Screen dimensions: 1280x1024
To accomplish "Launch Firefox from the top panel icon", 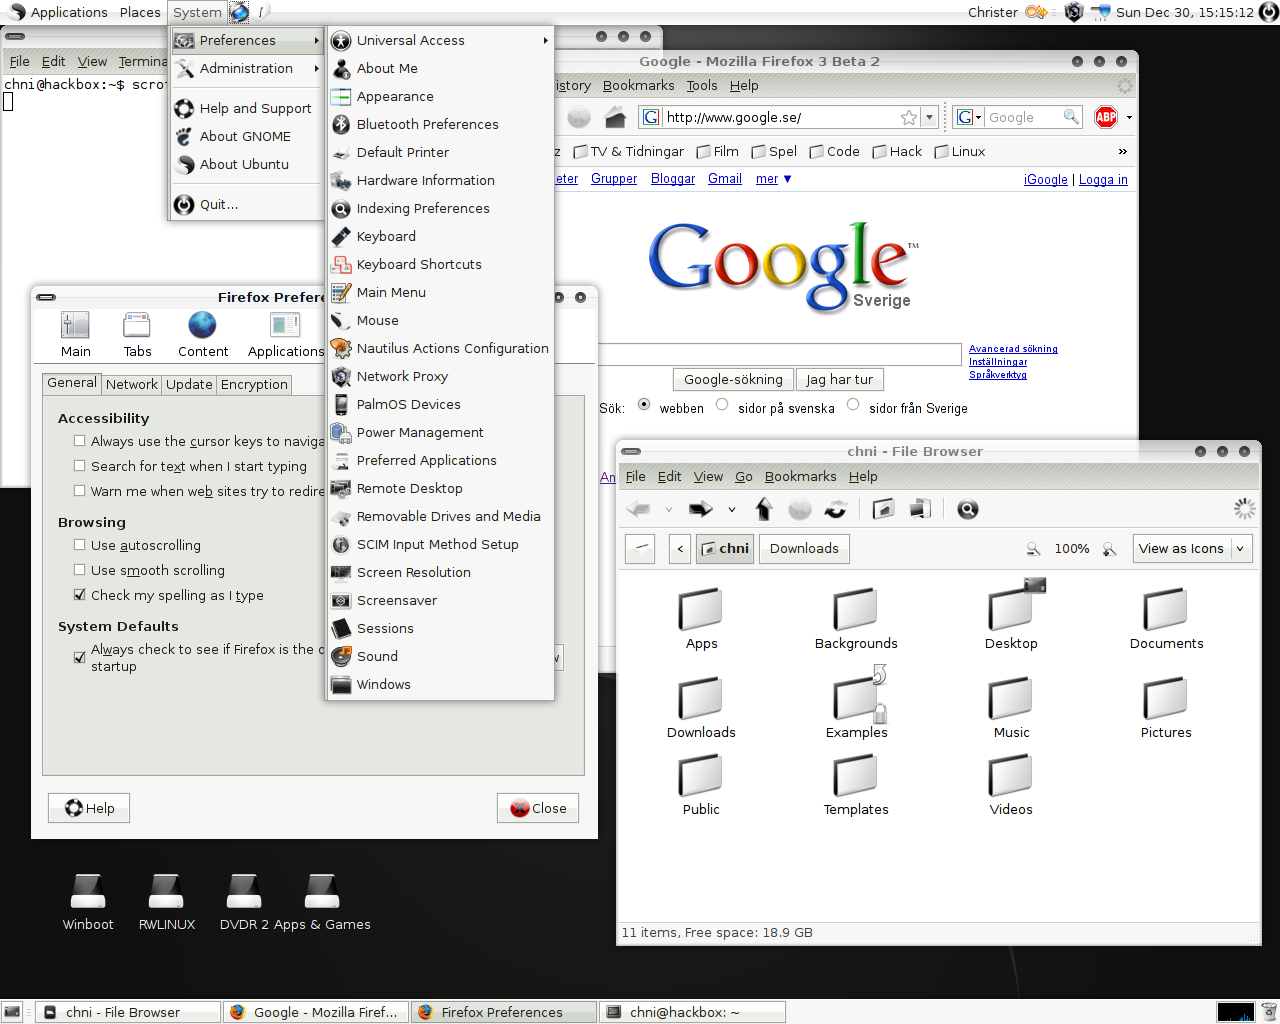I will click(x=239, y=12).
